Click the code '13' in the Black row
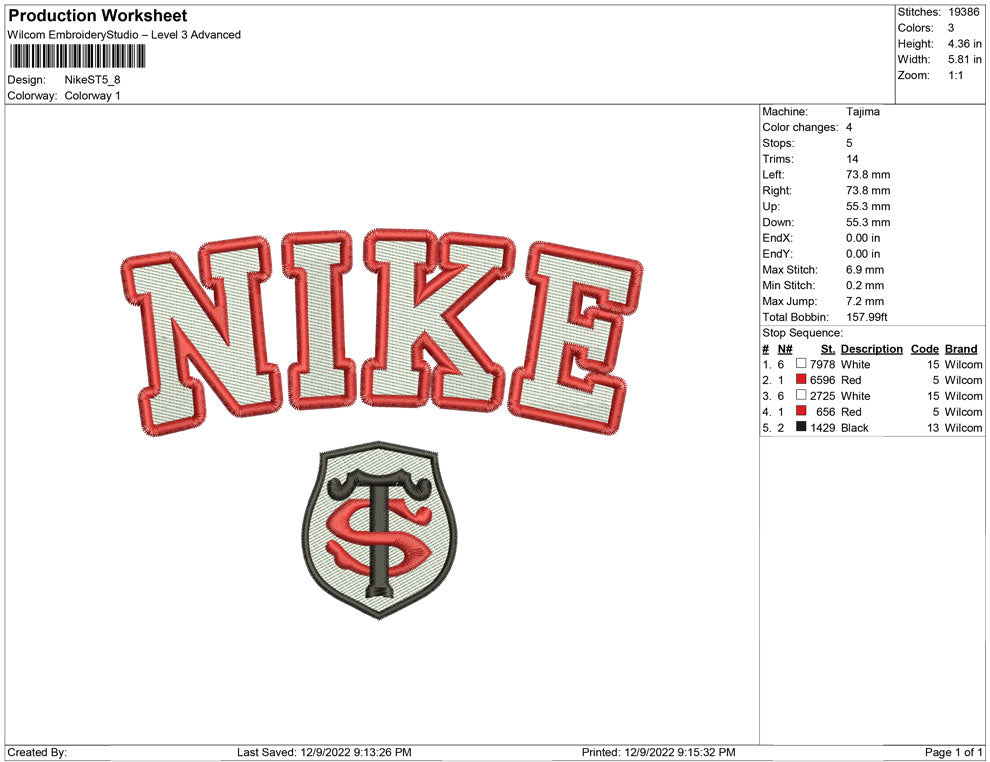The image size is (990, 762). [x=933, y=427]
